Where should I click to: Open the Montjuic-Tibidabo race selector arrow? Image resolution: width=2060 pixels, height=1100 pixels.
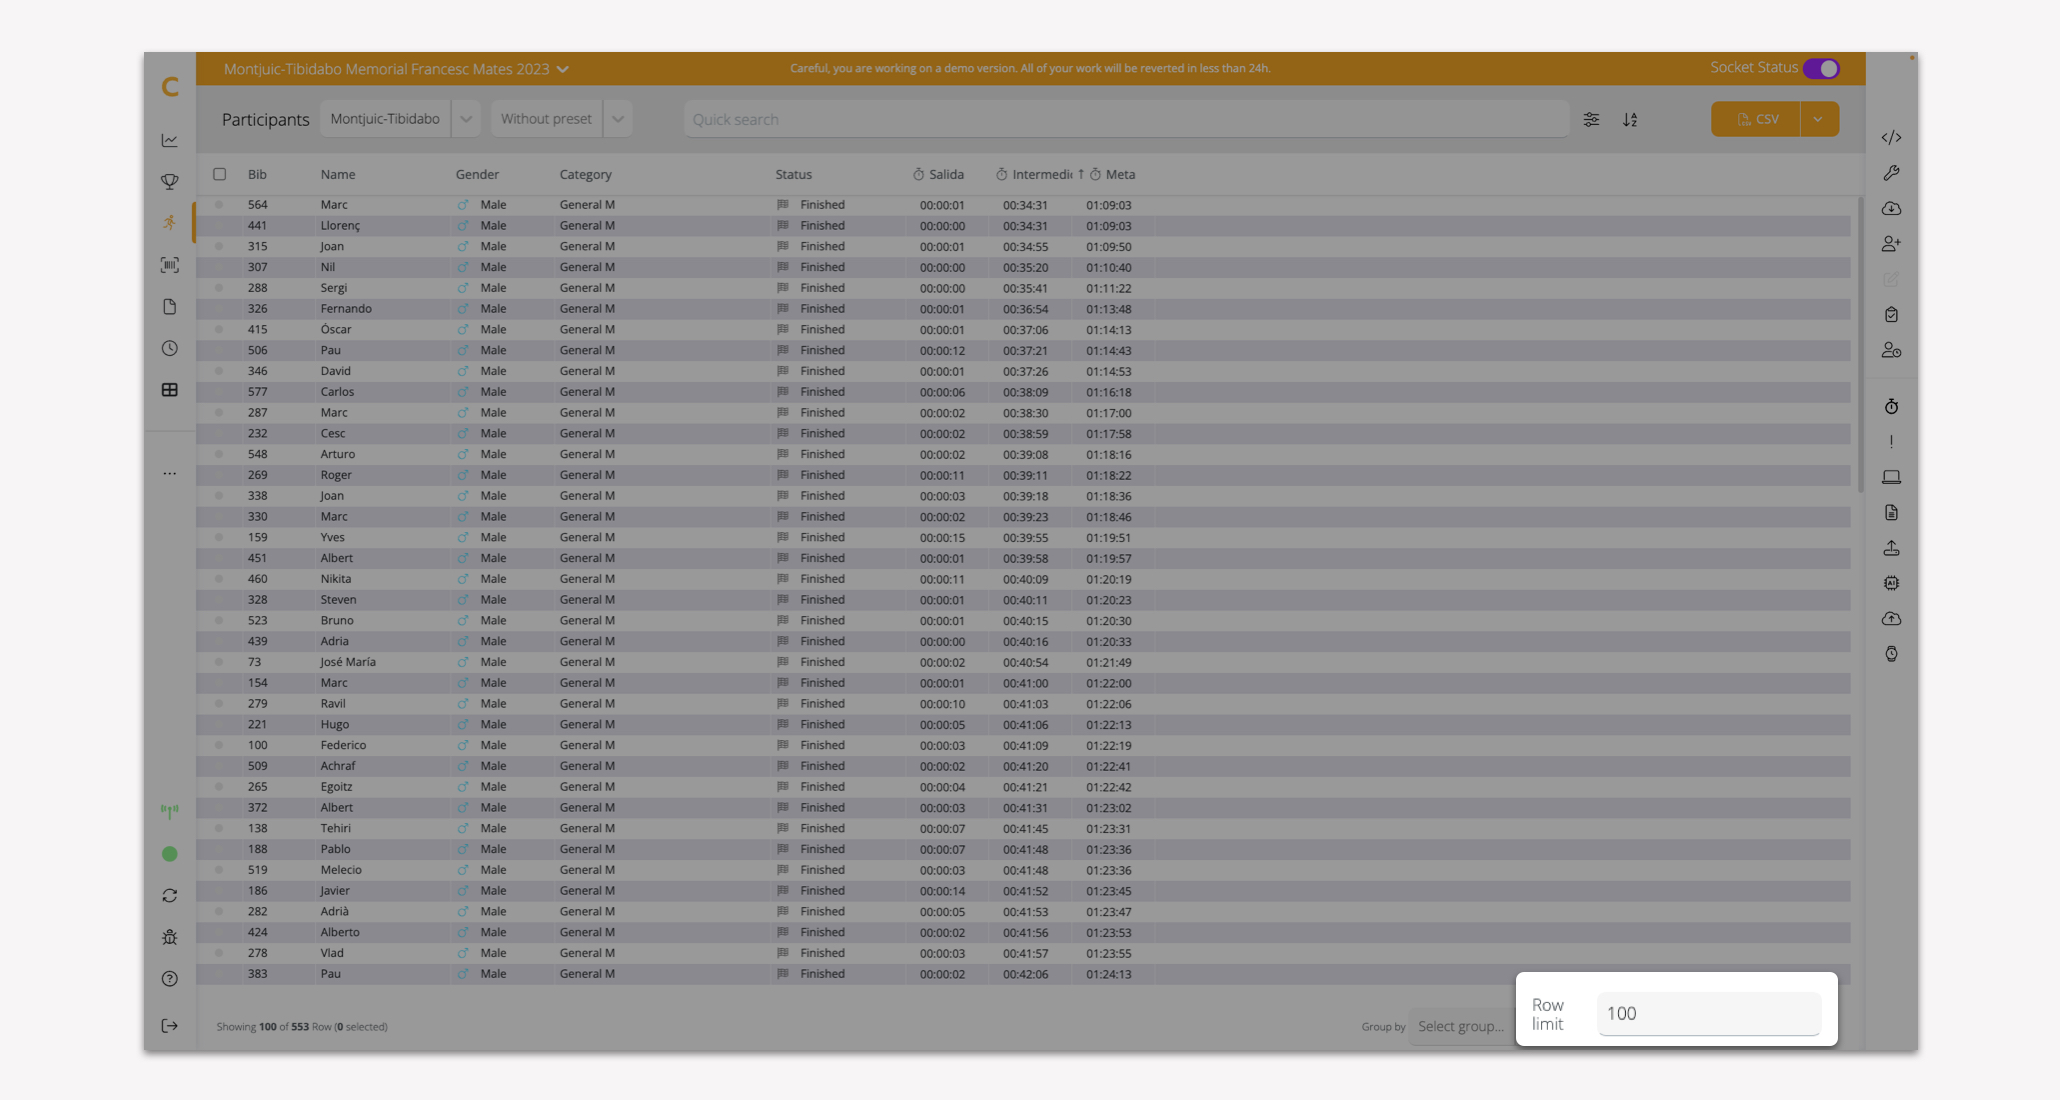(466, 119)
